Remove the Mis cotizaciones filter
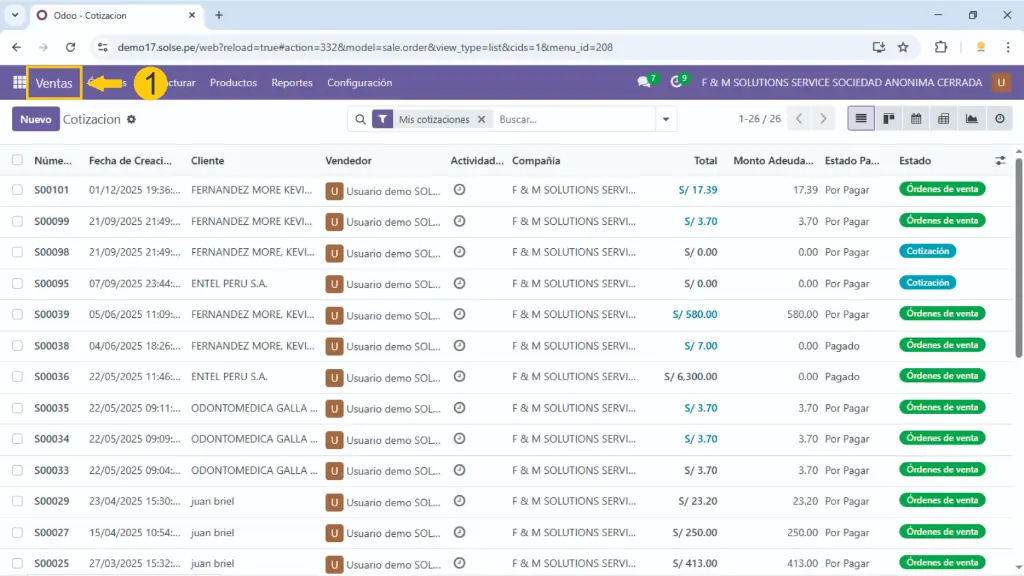The height and width of the screenshot is (576, 1024). click(x=481, y=119)
